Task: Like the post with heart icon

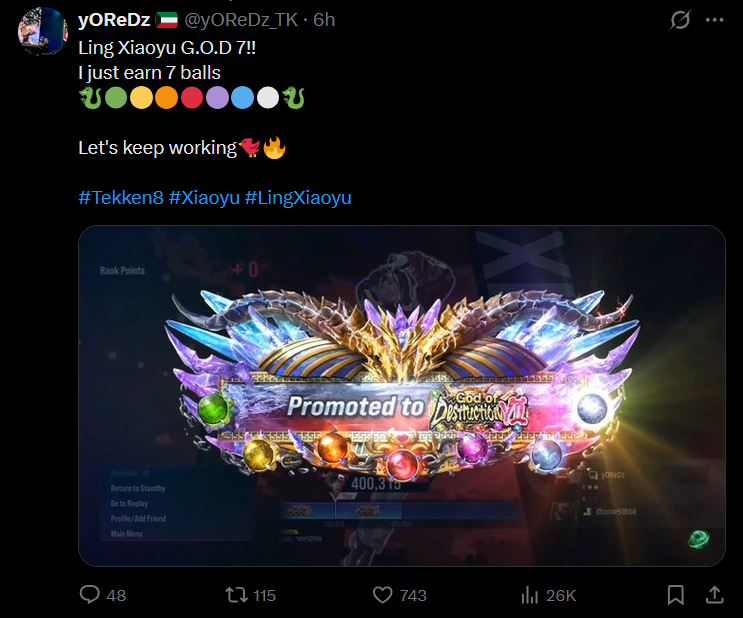Action: [x=382, y=595]
